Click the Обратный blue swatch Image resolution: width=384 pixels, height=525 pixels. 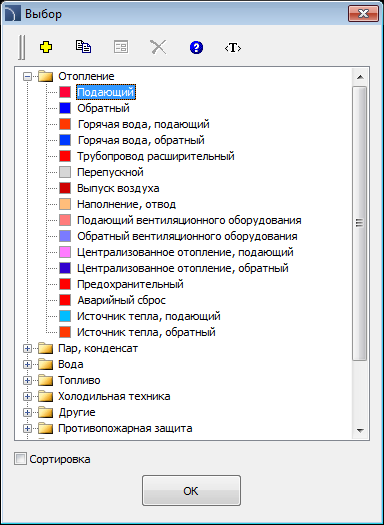point(65,108)
